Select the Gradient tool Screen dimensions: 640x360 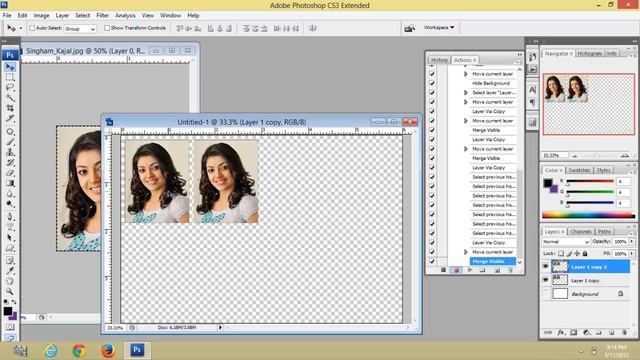pos(10,183)
